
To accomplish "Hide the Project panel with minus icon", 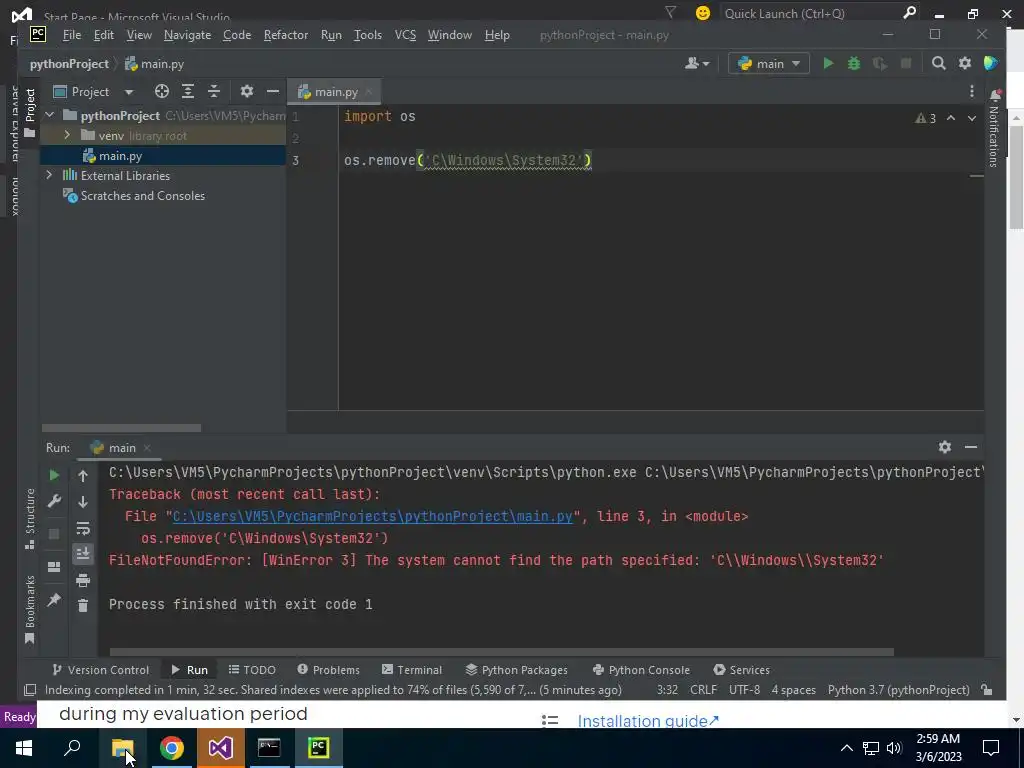I will [x=272, y=91].
